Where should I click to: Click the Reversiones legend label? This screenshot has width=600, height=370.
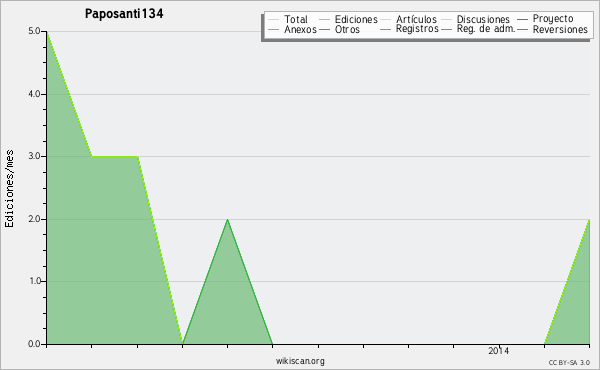tap(560, 29)
